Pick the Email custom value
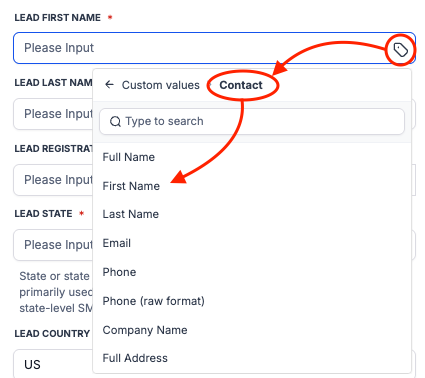The height and width of the screenshot is (378, 425). tap(117, 243)
